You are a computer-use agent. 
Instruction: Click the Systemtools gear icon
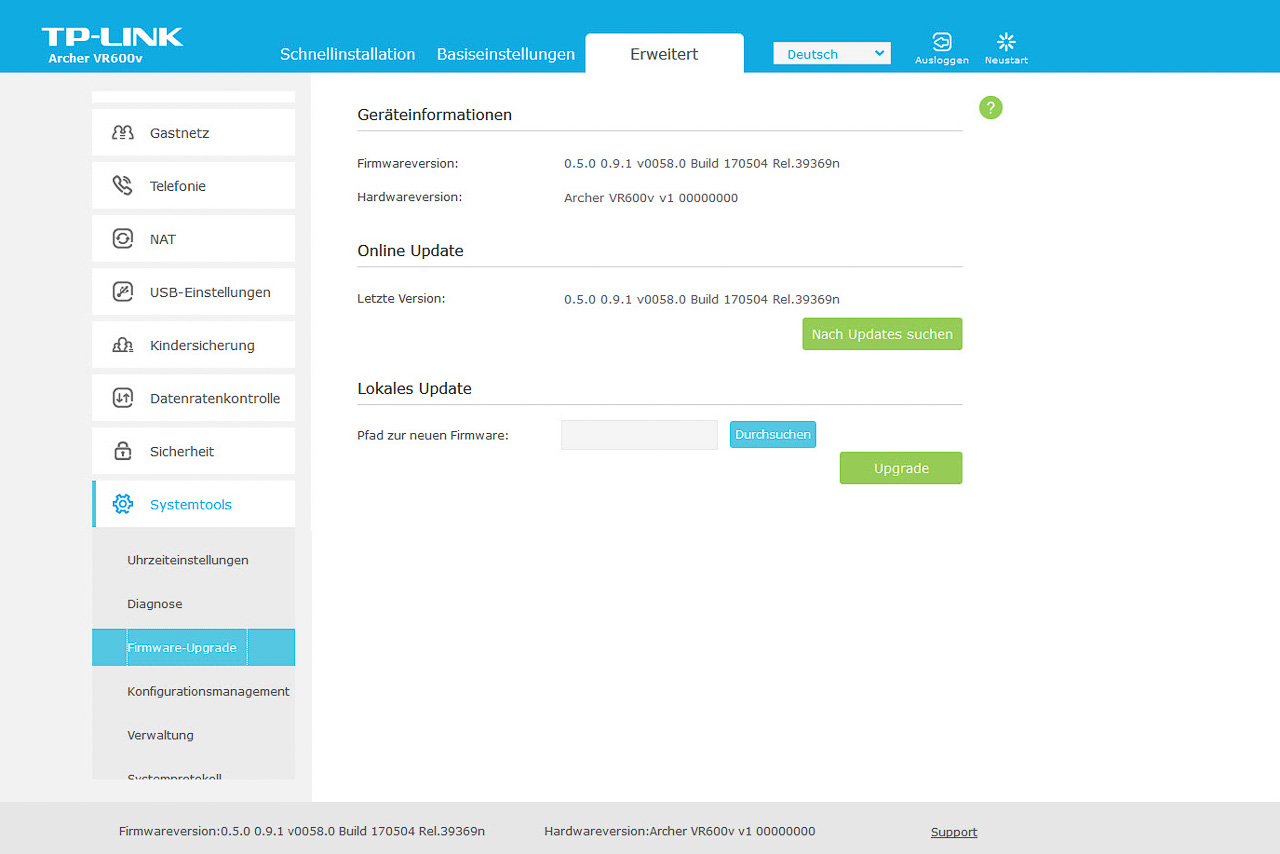[x=122, y=504]
